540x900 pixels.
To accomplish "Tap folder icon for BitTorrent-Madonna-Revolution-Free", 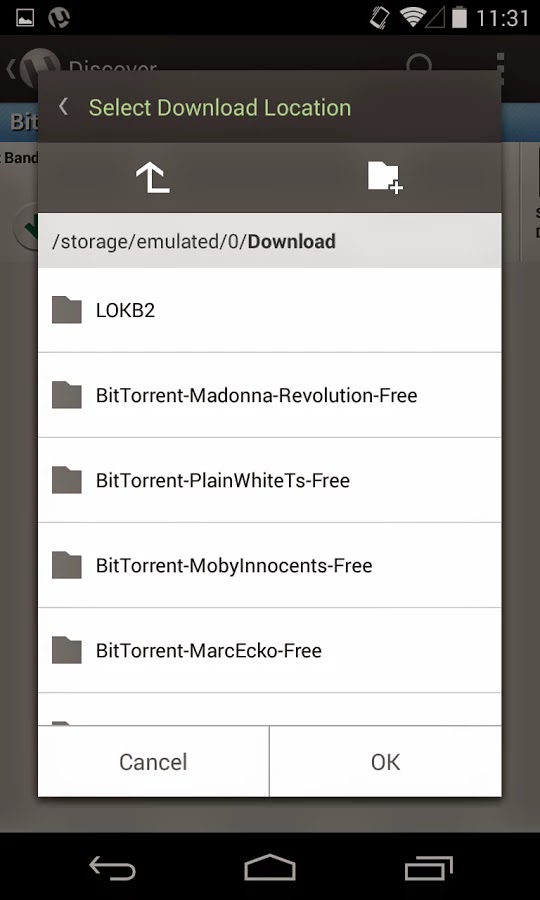I will click(67, 395).
